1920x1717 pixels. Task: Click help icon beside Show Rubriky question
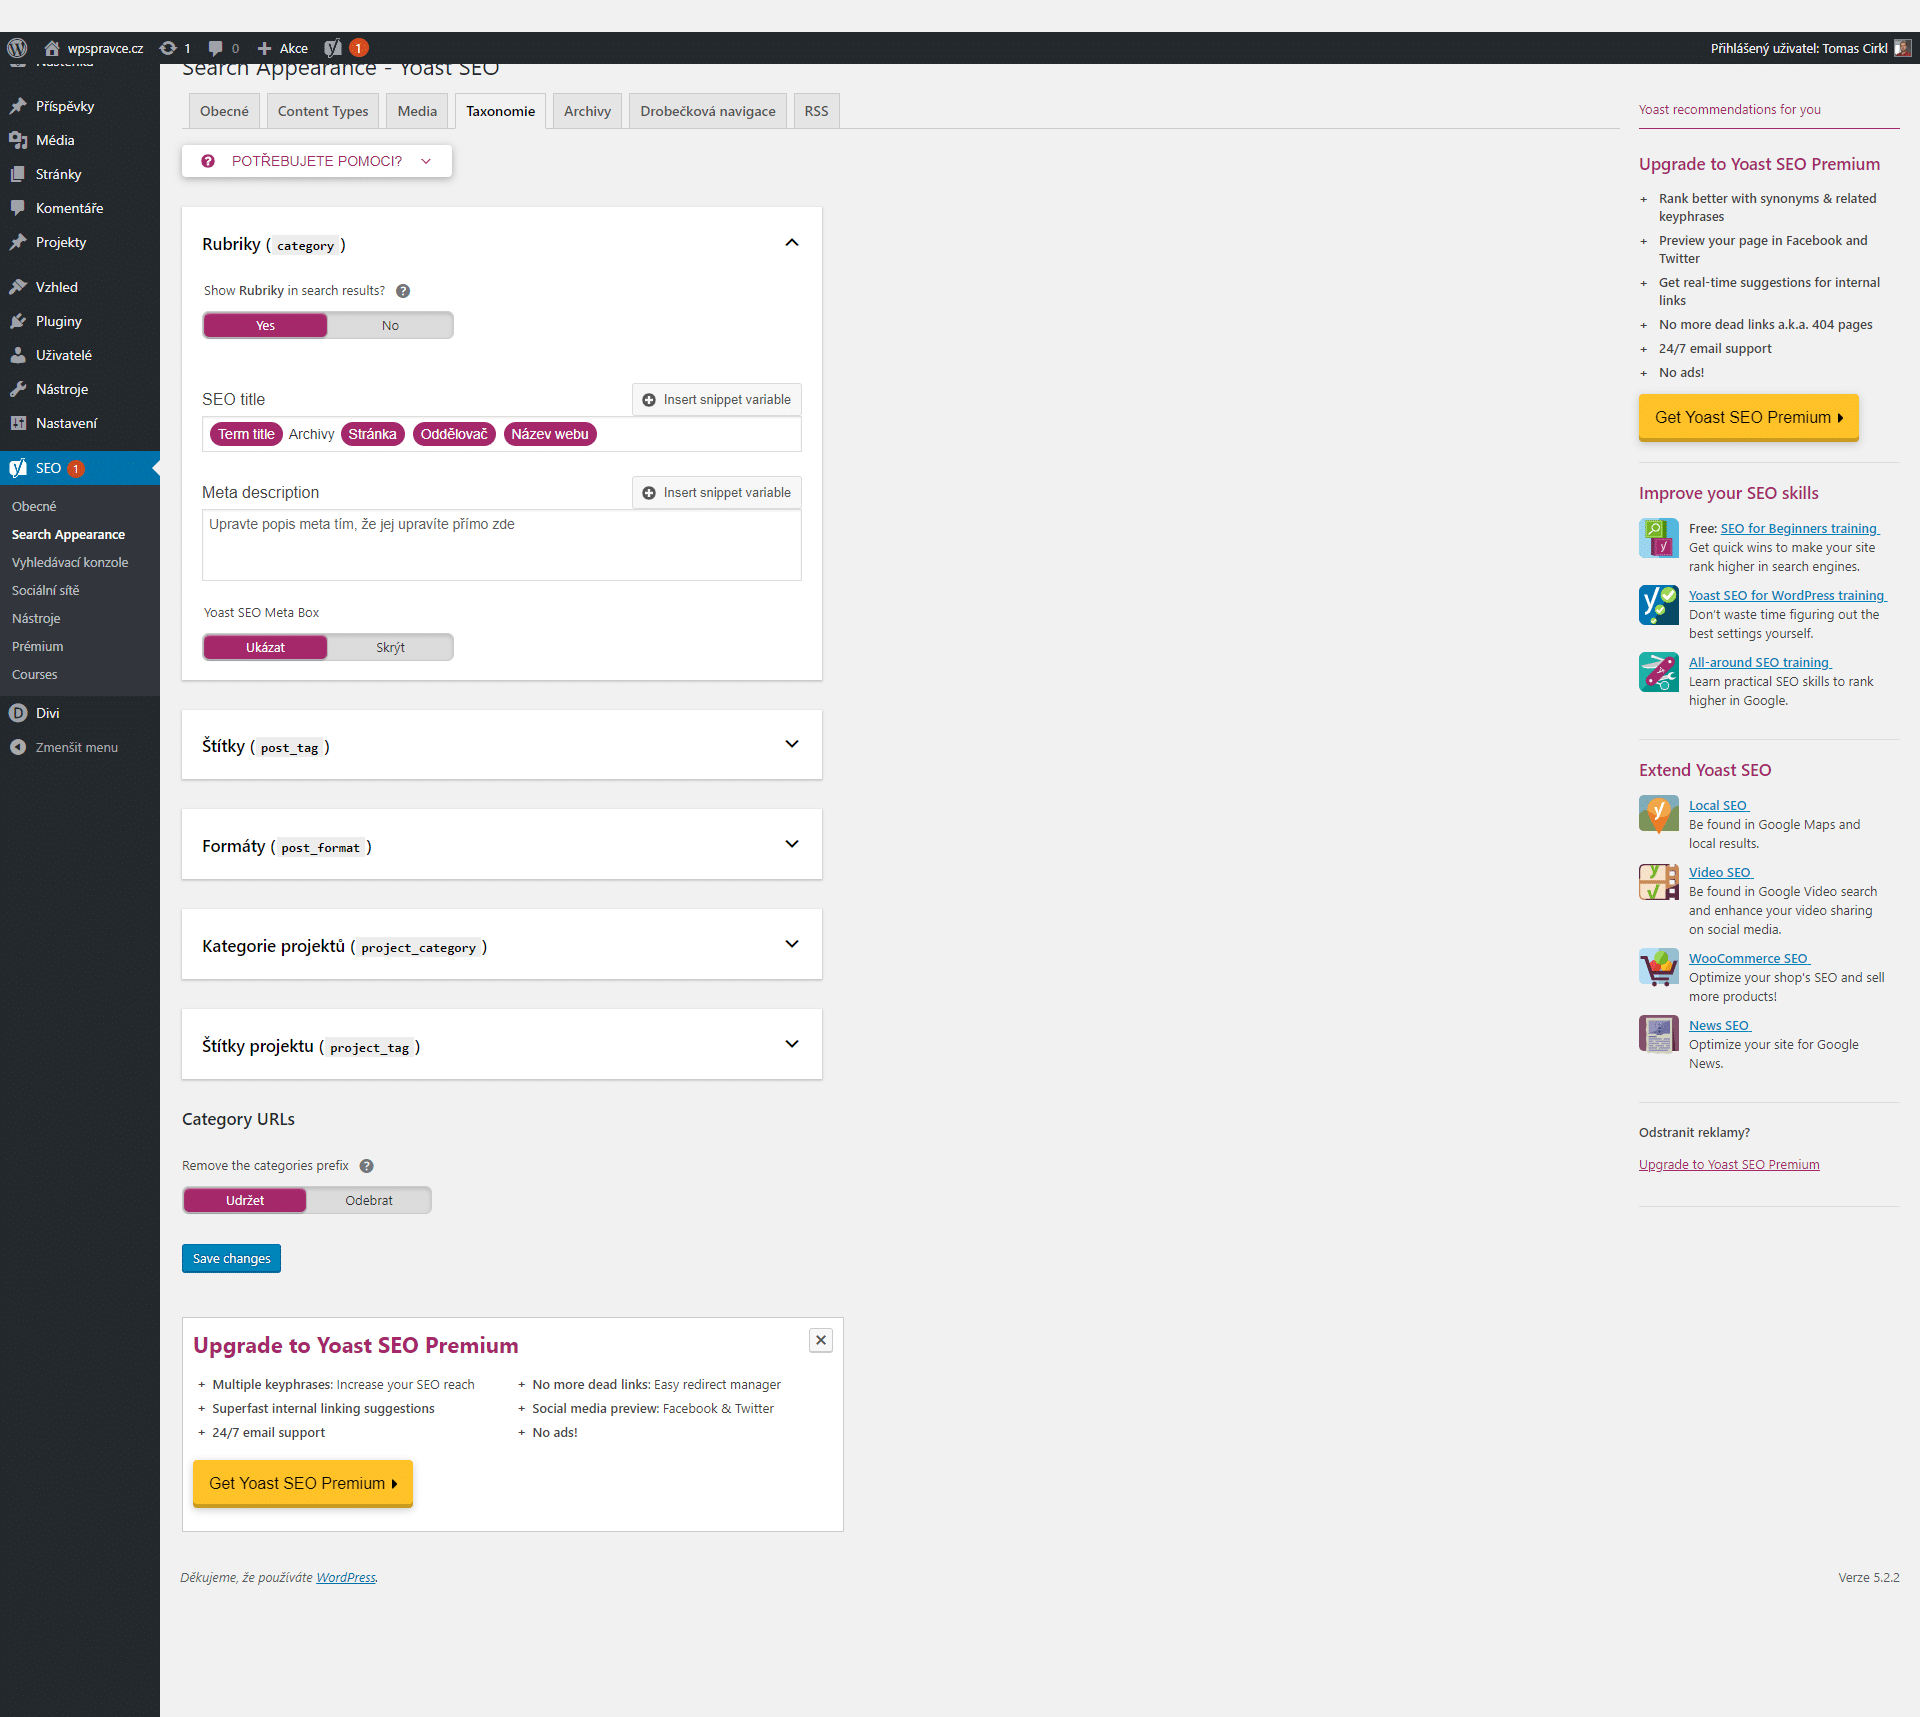[403, 291]
